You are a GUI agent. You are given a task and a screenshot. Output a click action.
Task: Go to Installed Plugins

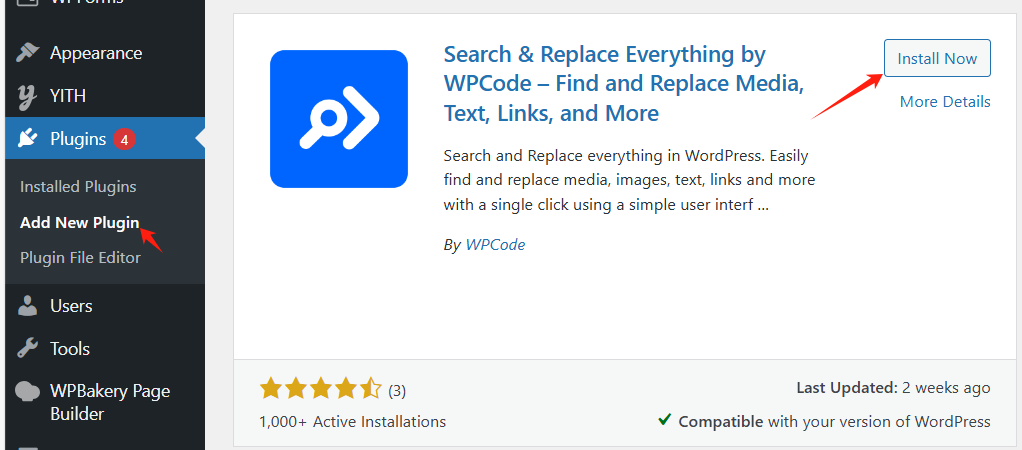(78, 187)
